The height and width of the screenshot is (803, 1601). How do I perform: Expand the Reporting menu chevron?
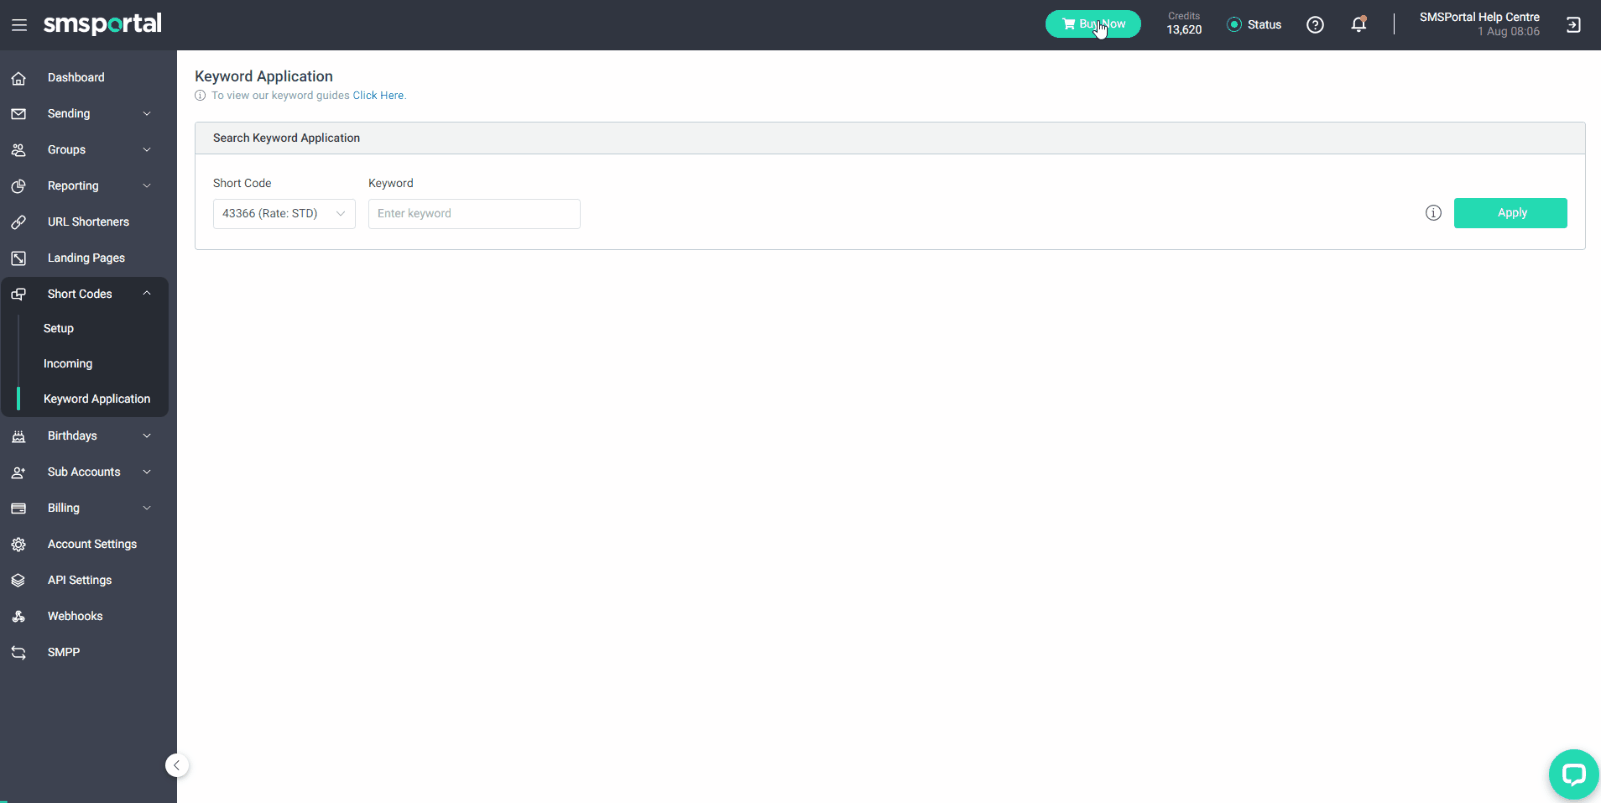(147, 186)
